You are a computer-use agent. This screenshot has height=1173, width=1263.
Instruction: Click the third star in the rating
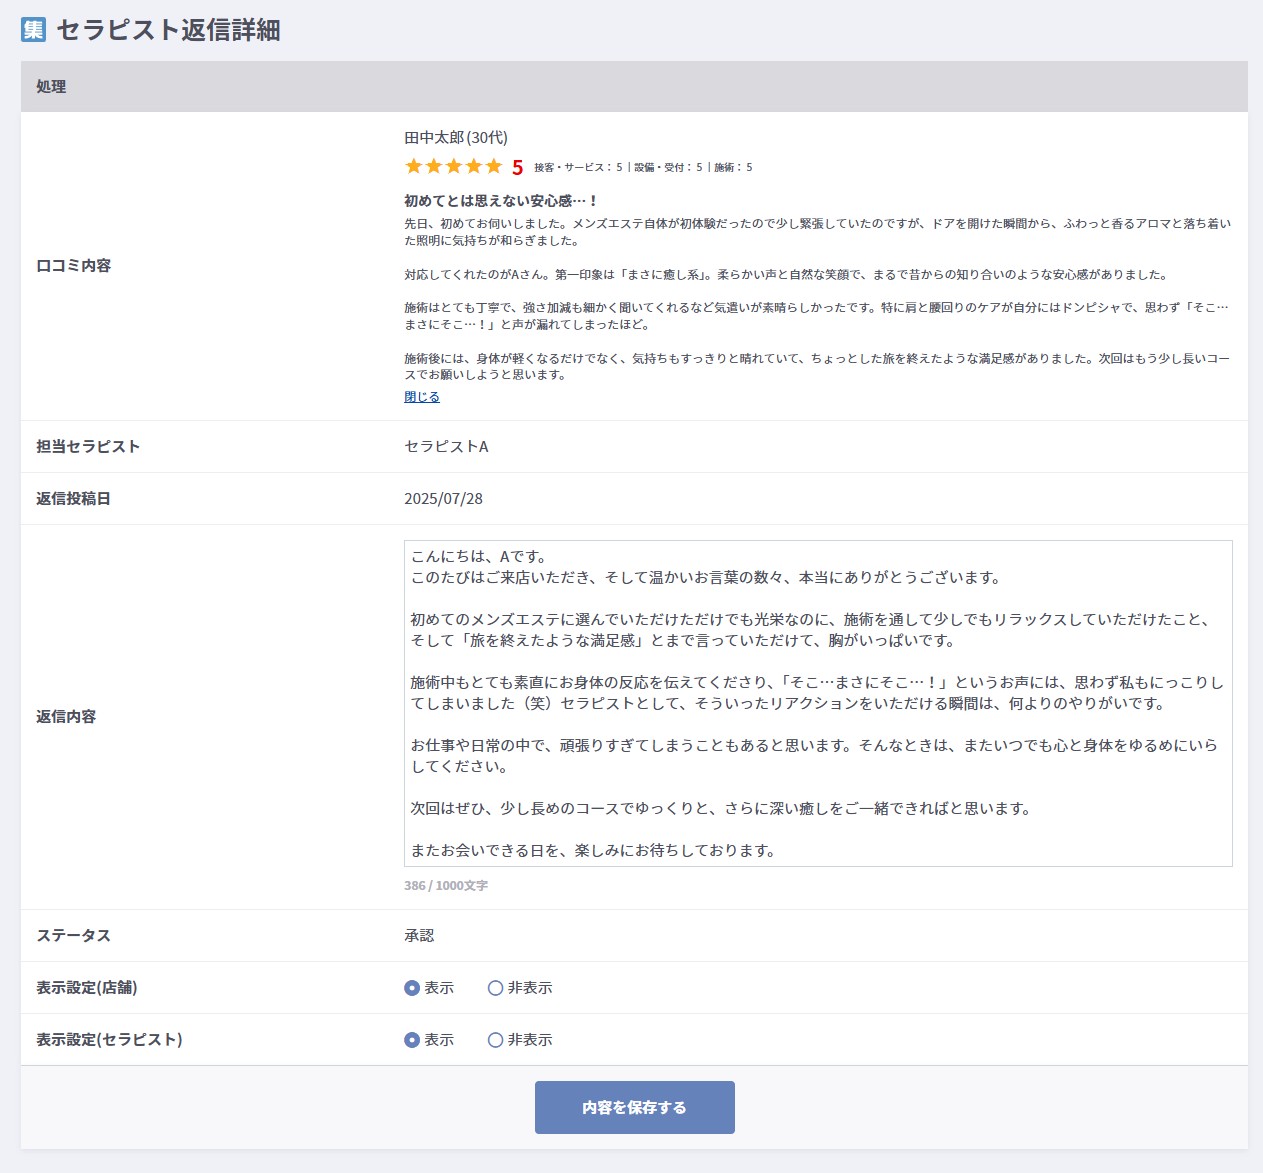coord(453,167)
